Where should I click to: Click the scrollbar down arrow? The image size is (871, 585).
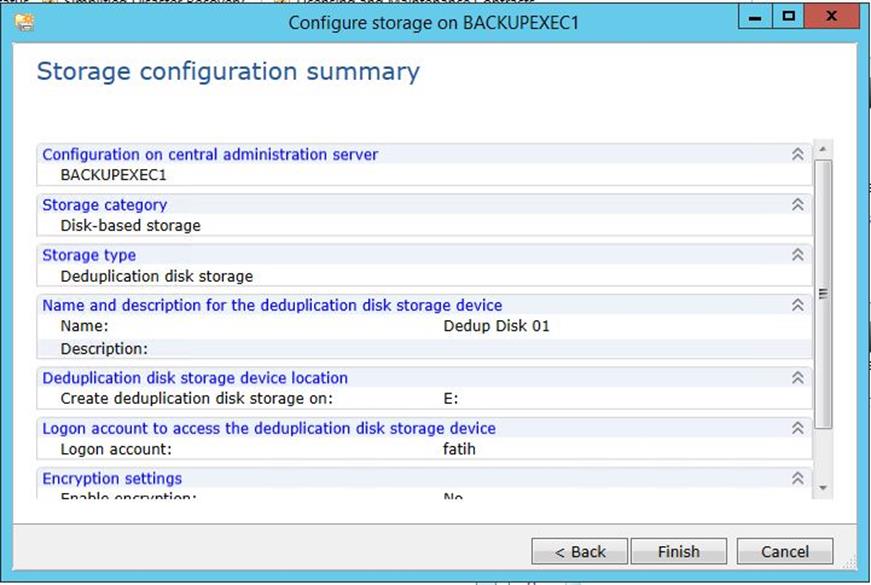(x=824, y=487)
